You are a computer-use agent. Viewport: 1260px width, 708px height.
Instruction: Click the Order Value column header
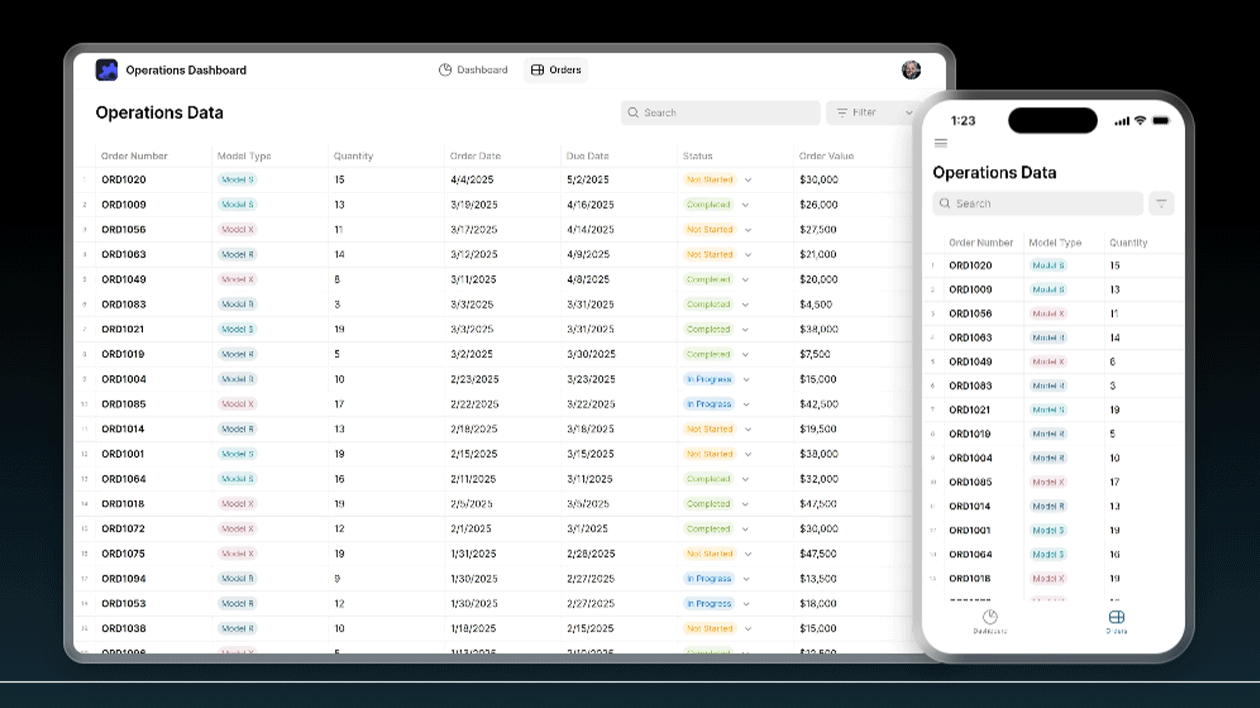[x=827, y=156]
